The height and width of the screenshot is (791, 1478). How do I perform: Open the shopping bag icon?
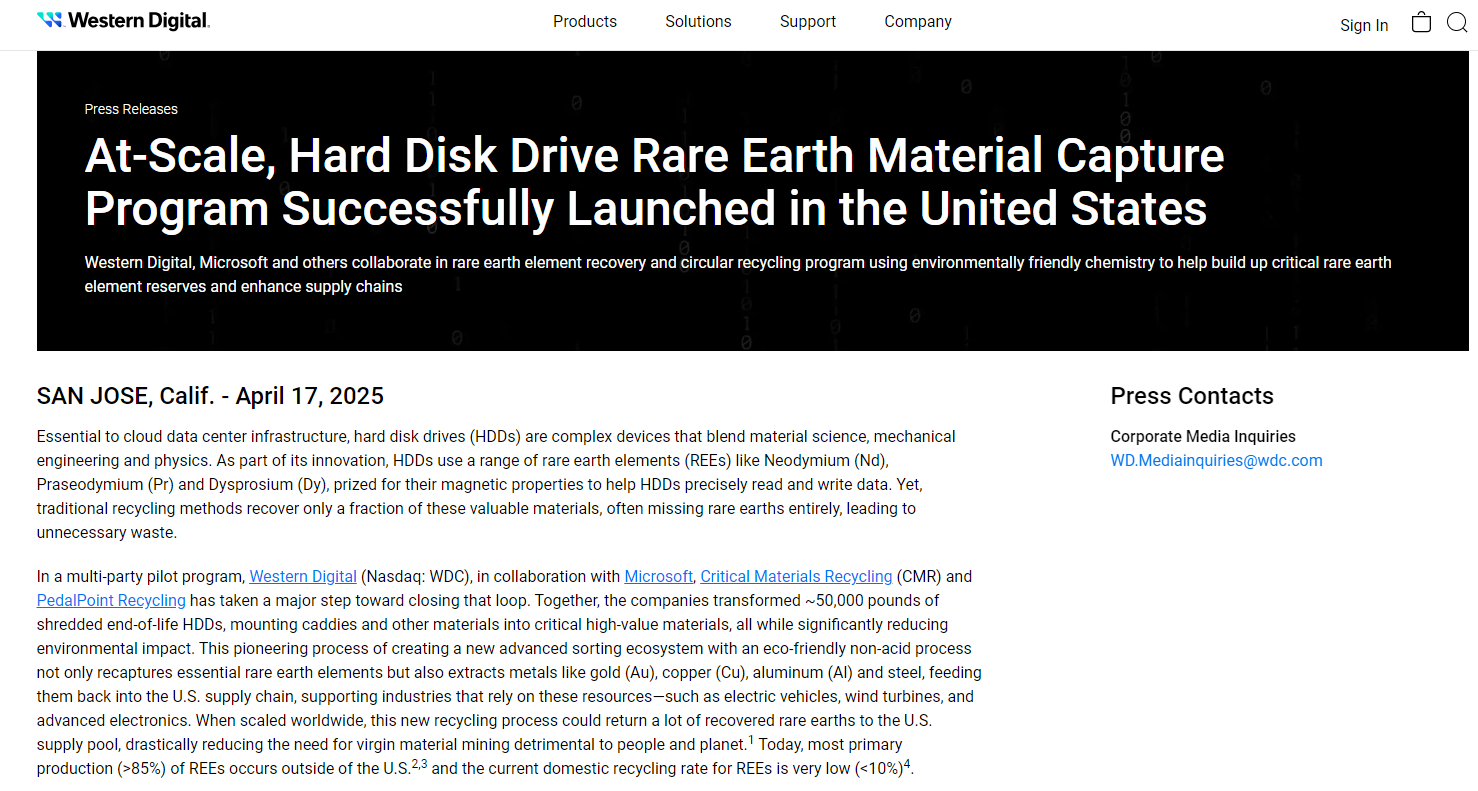[x=1421, y=22]
